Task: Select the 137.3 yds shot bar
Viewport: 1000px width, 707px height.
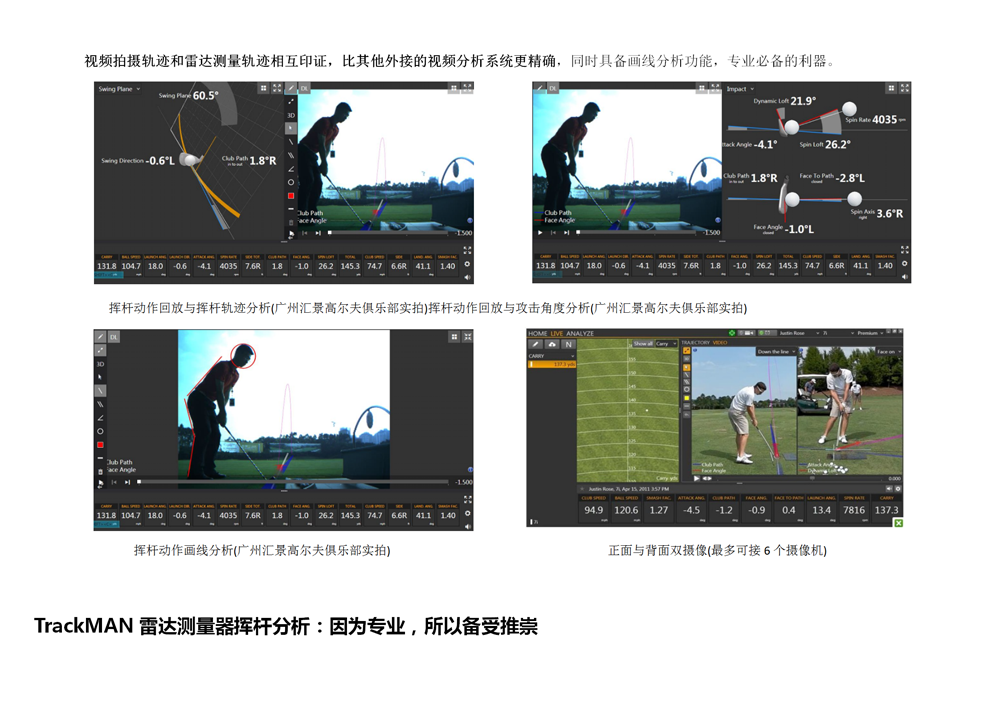Action: pyautogui.click(x=552, y=364)
